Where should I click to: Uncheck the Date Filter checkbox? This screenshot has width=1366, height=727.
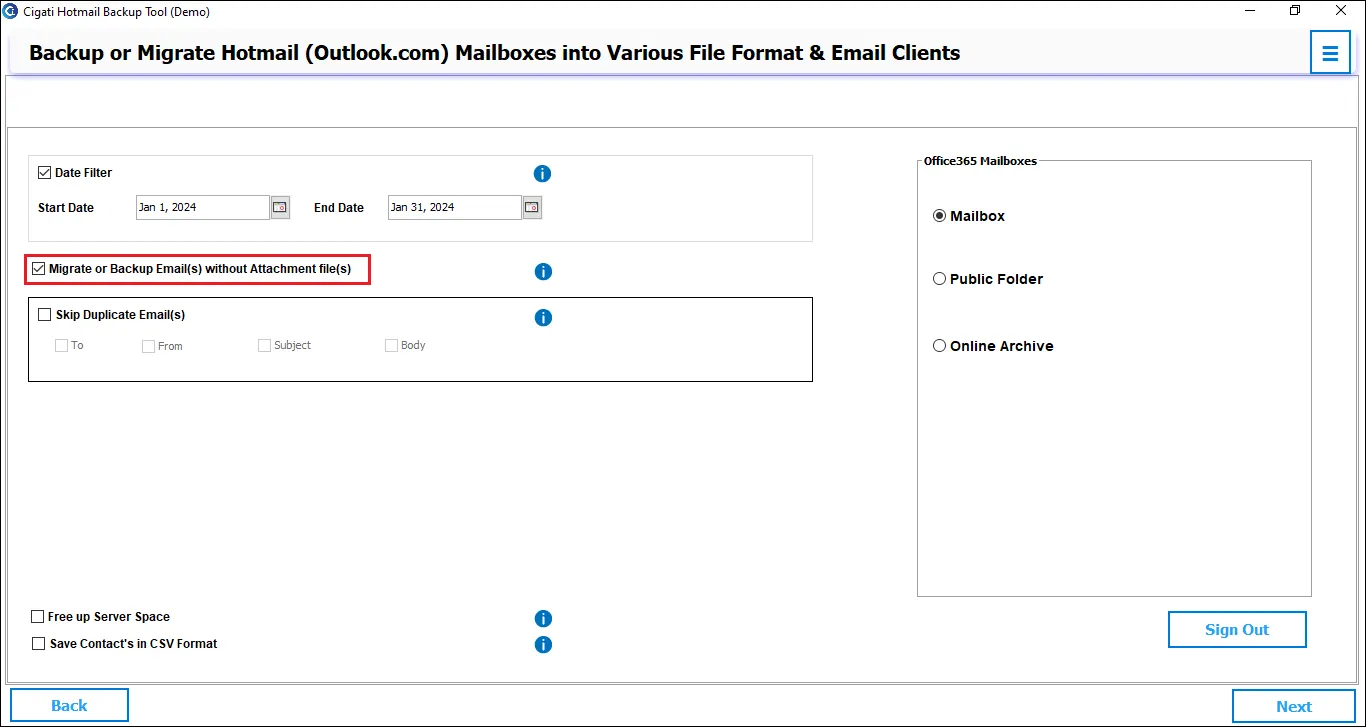[x=44, y=172]
